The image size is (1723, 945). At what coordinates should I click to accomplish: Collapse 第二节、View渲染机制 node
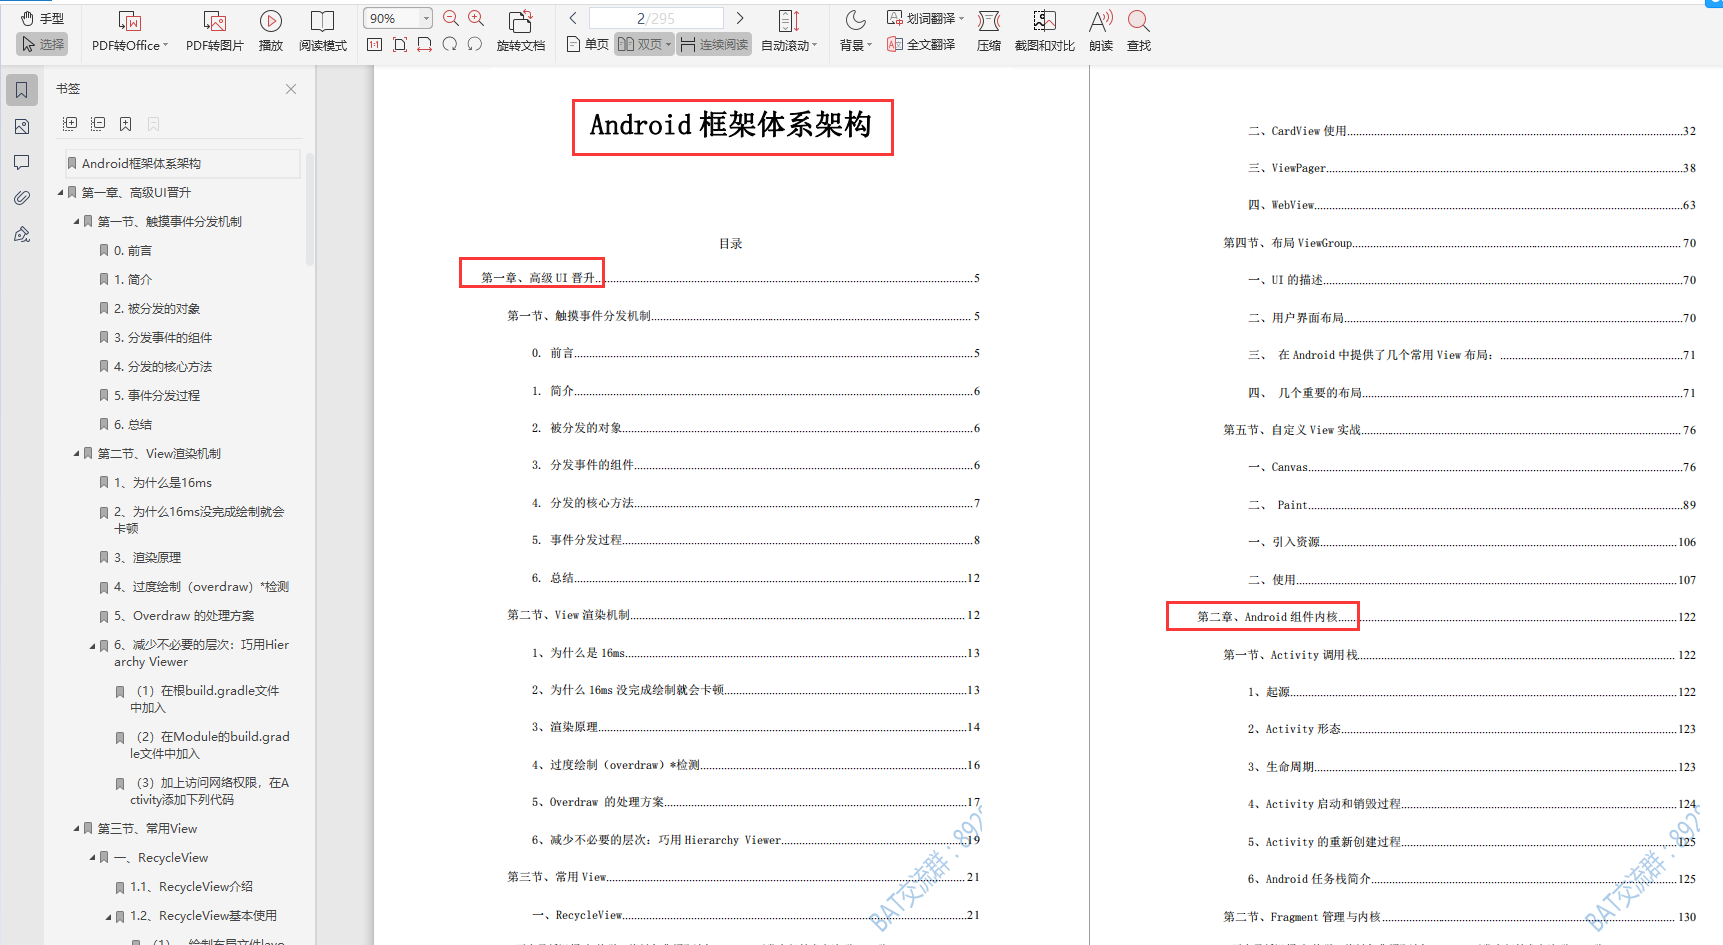76,453
